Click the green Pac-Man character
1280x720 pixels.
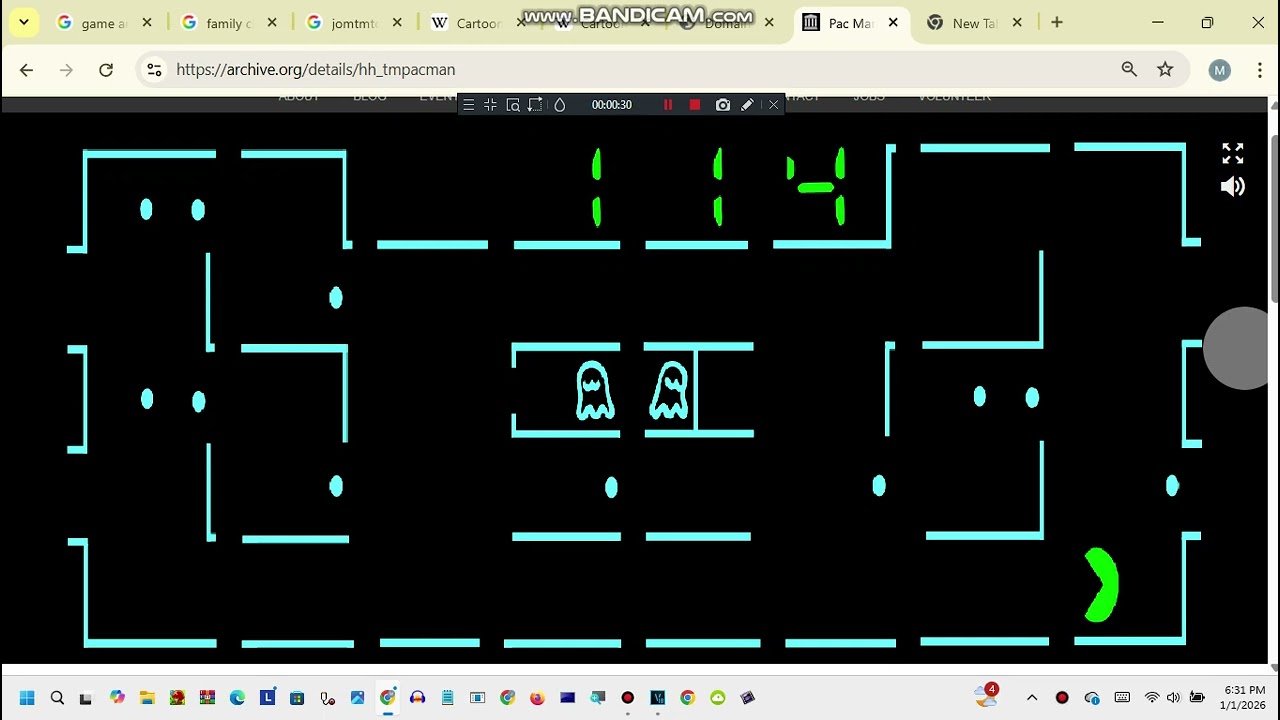click(x=1101, y=585)
